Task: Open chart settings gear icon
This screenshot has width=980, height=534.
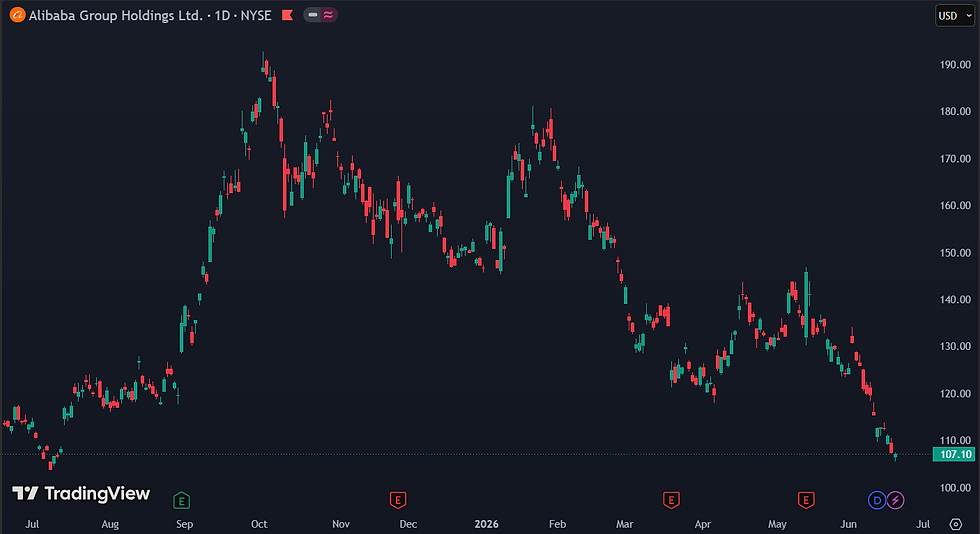Action: 956,524
